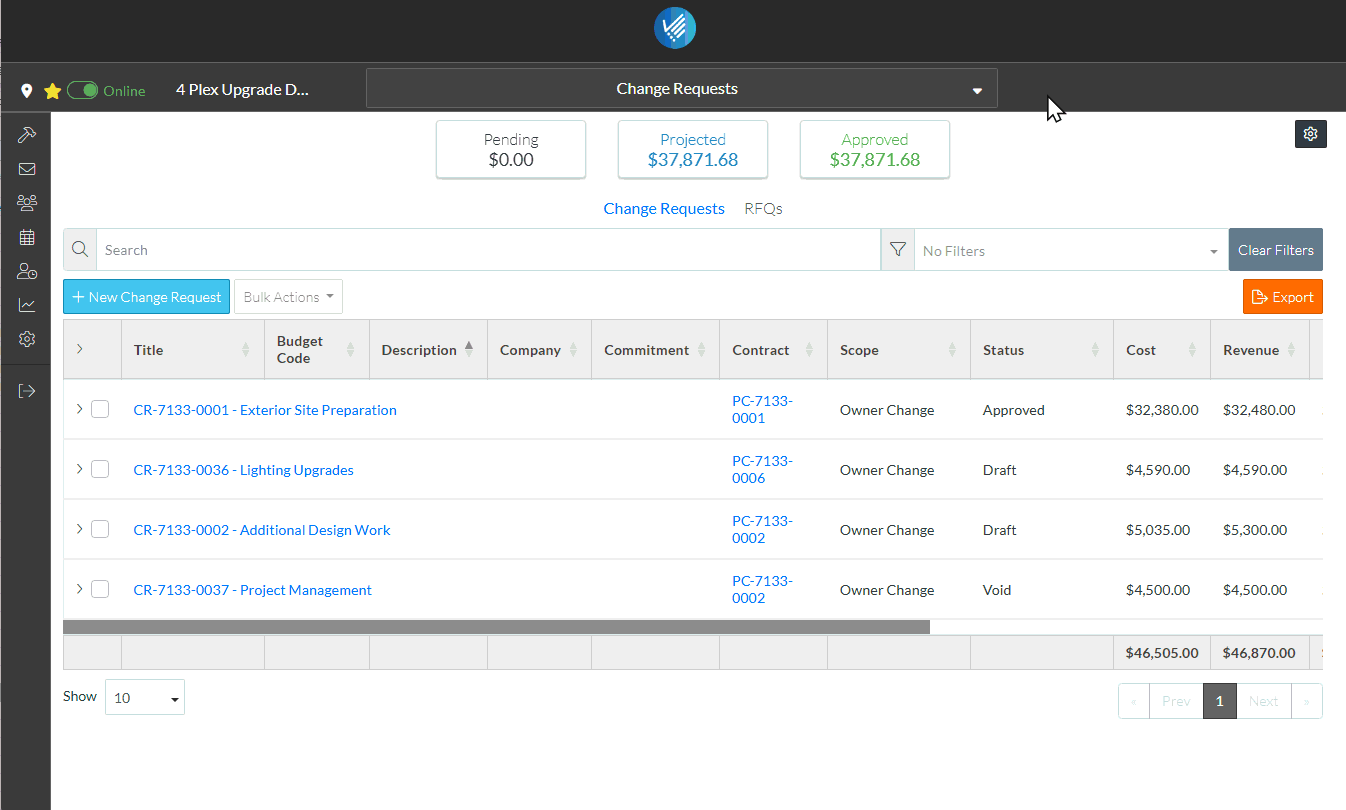Click the yellow favorite star icon
1346x810 pixels.
pyautogui.click(x=53, y=91)
